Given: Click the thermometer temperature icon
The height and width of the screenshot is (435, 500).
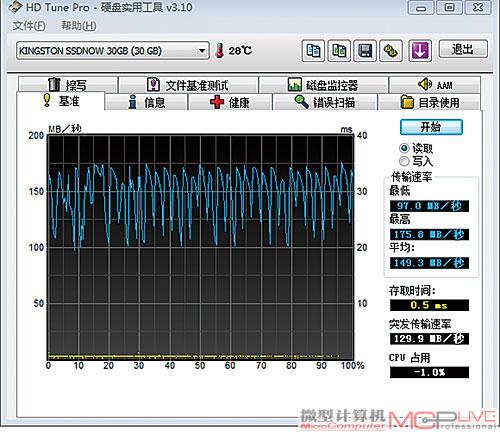Looking at the screenshot, I should [x=219, y=51].
